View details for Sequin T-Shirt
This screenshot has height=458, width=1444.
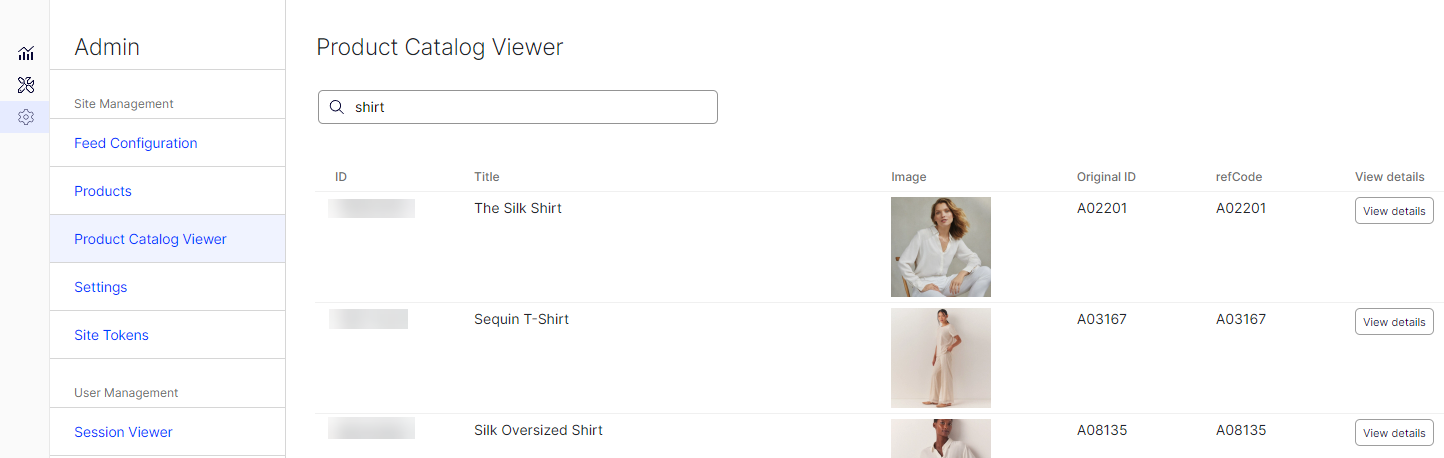click(1394, 322)
